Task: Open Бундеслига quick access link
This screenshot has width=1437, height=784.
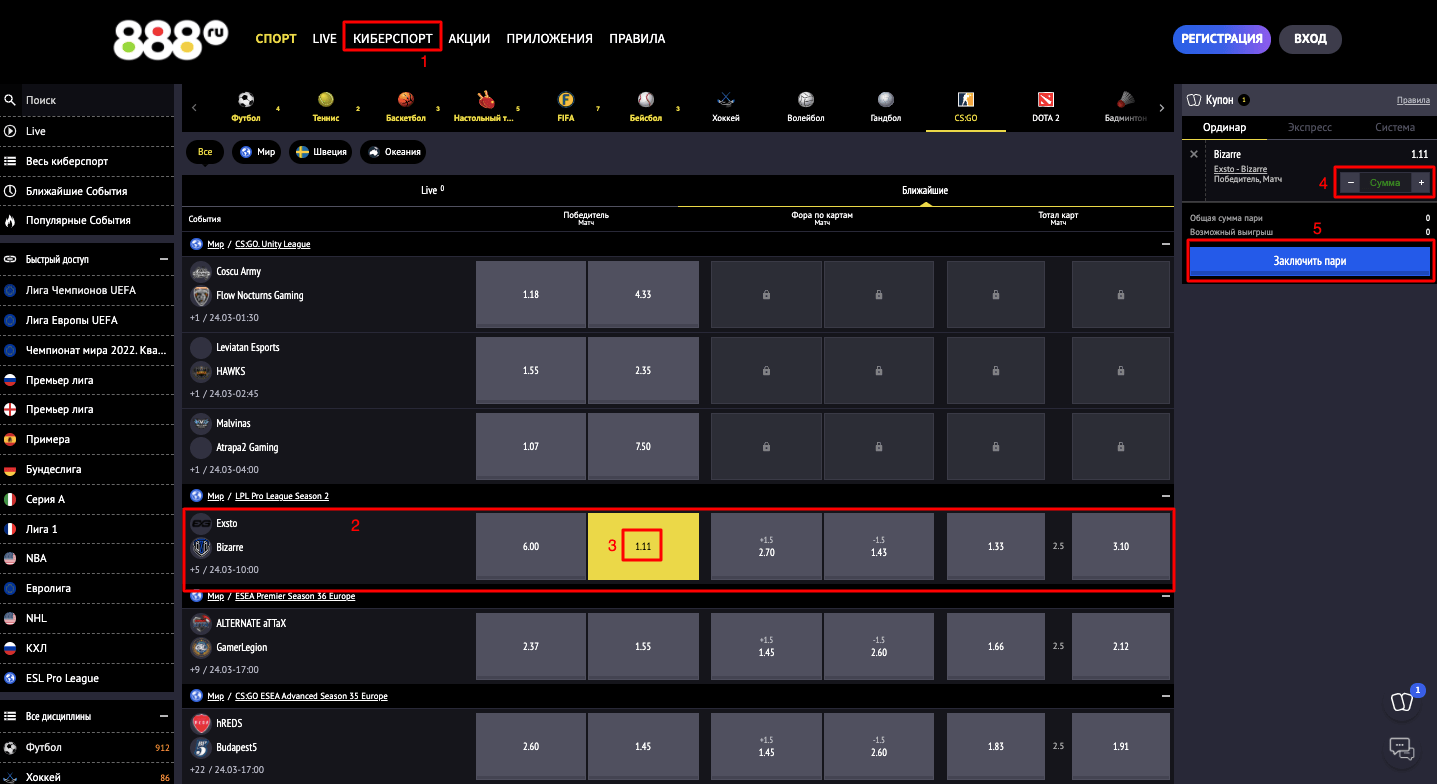Action: tap(87, 469)
